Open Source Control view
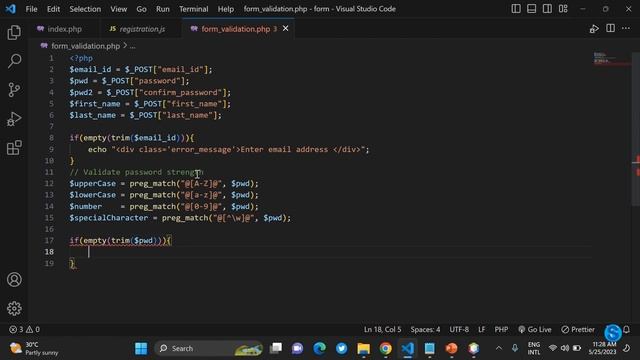The width and height of the screenshot is (640, 360). [x=14, y=90]
